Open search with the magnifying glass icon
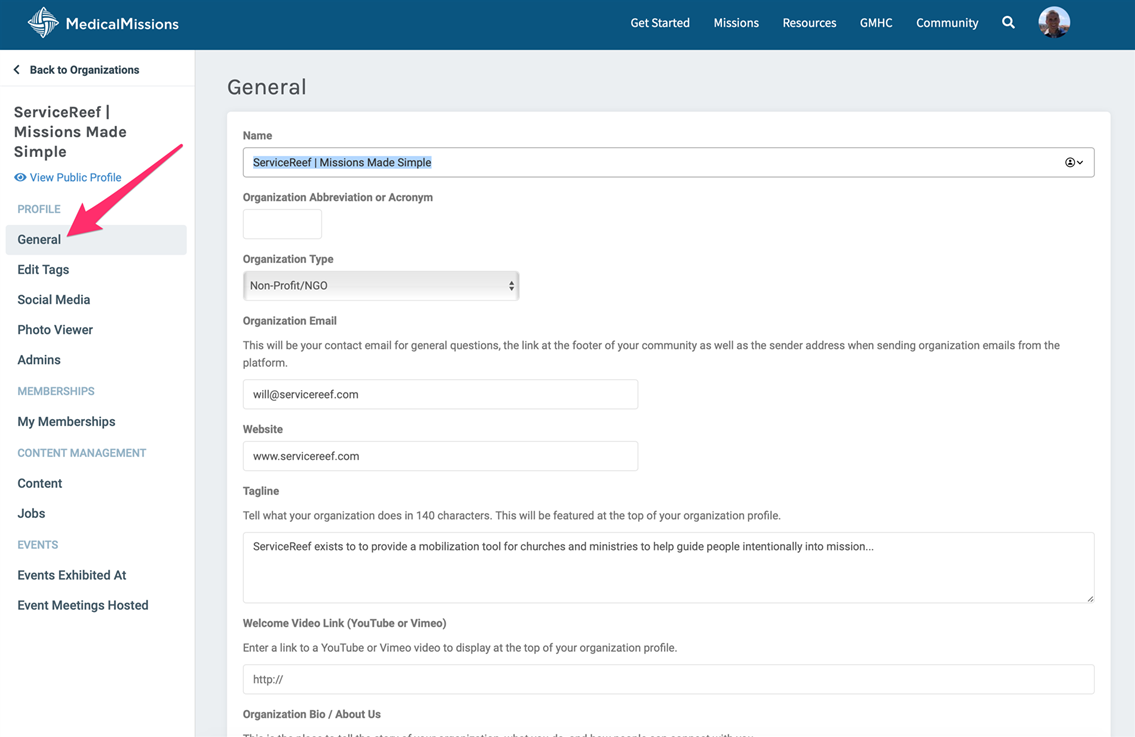 [1008, 23]
